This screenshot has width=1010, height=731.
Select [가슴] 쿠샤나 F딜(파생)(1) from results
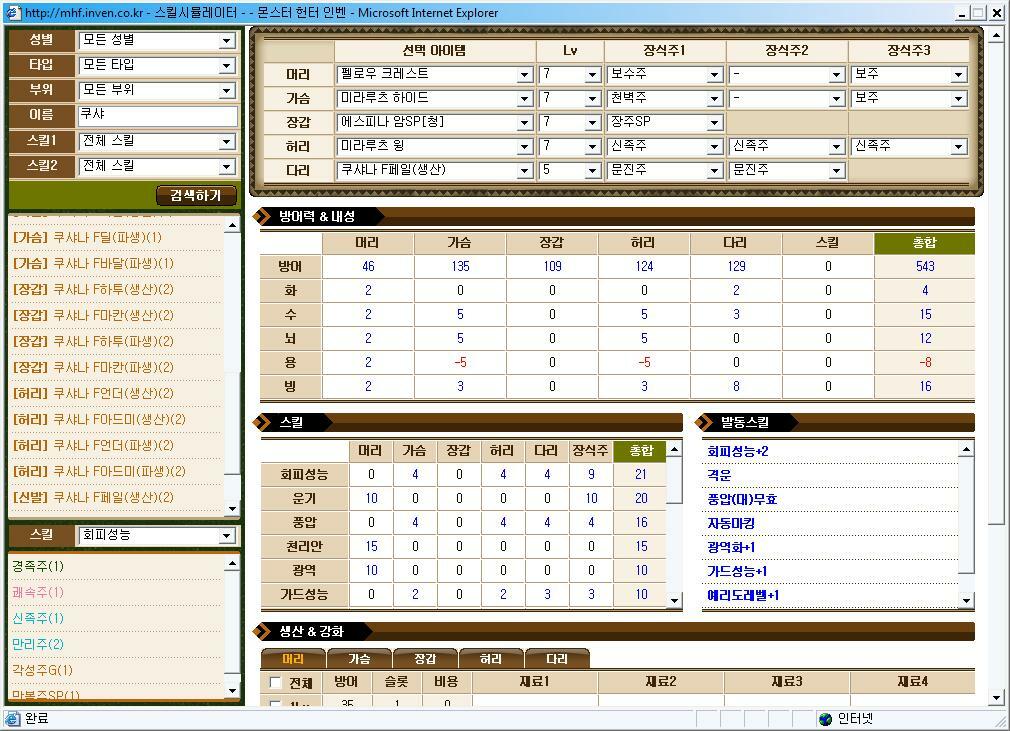[110, 237]
